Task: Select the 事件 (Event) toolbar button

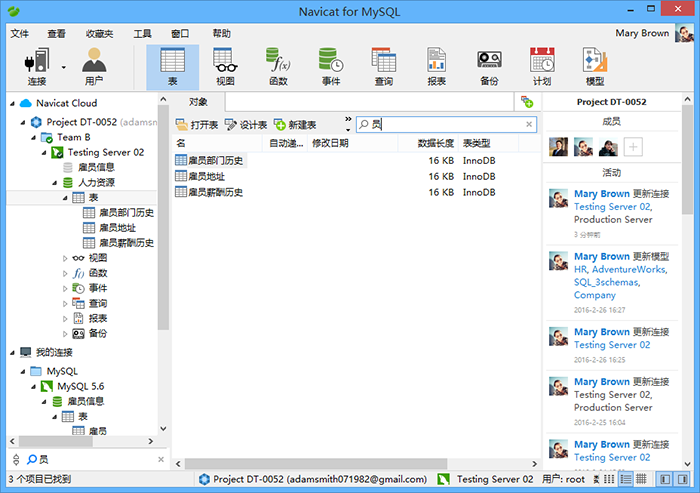Action: (x=331, y=67)
